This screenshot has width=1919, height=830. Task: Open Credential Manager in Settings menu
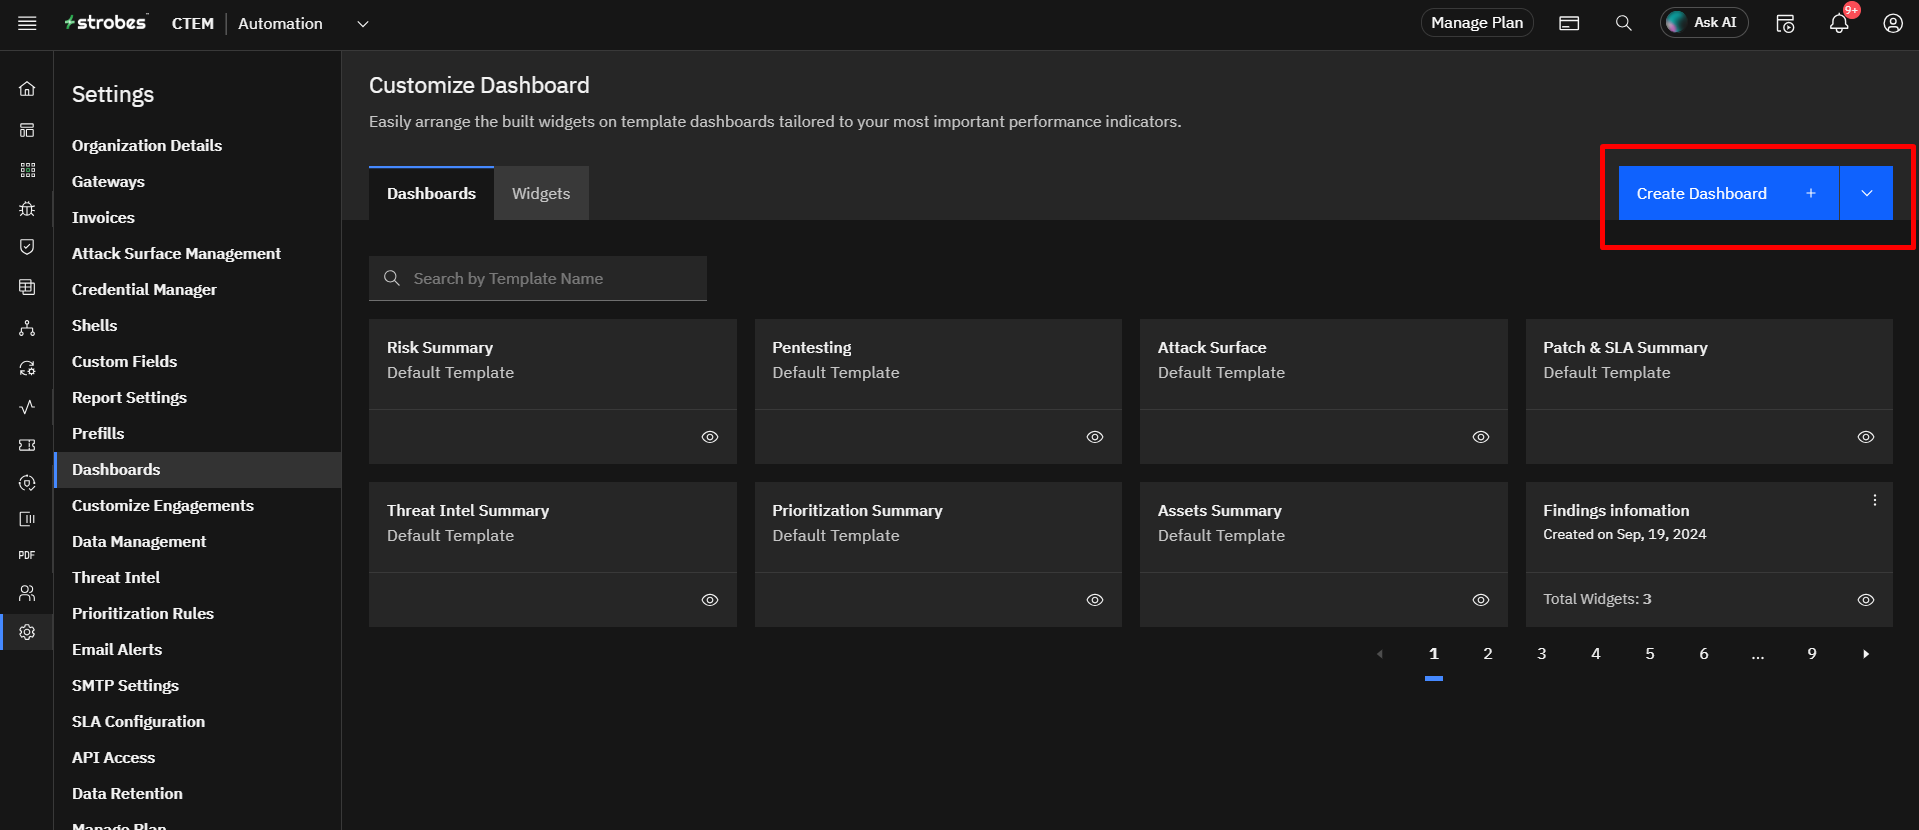(x=144, y=289)
